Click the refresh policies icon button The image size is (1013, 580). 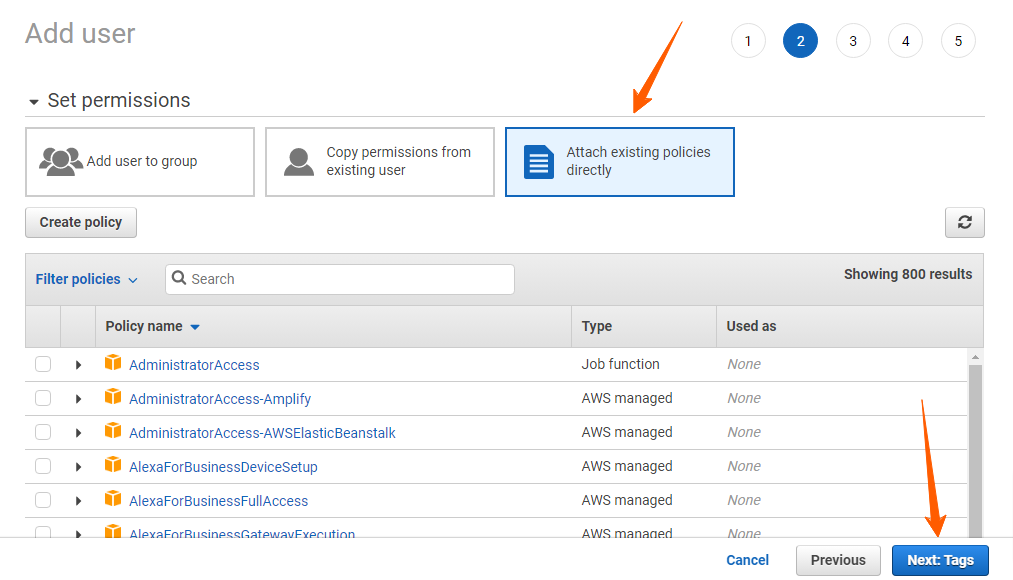pyautogui.click(x=964, y=222)
